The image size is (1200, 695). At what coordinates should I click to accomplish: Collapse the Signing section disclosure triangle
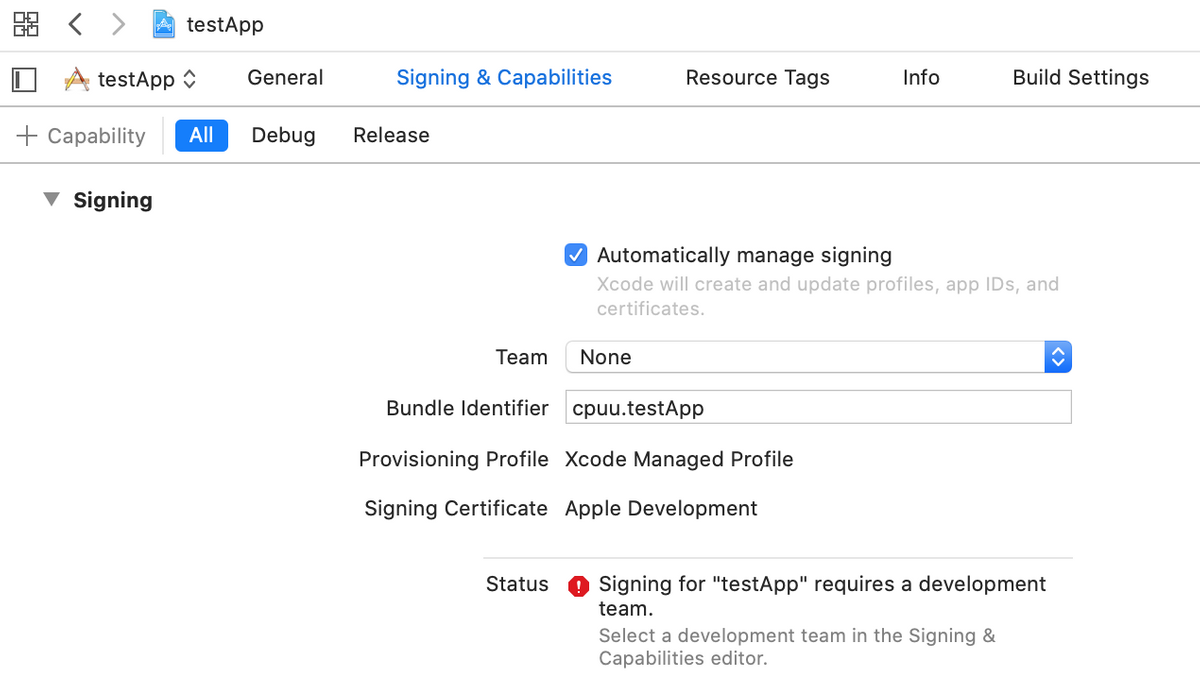[51, 200]
